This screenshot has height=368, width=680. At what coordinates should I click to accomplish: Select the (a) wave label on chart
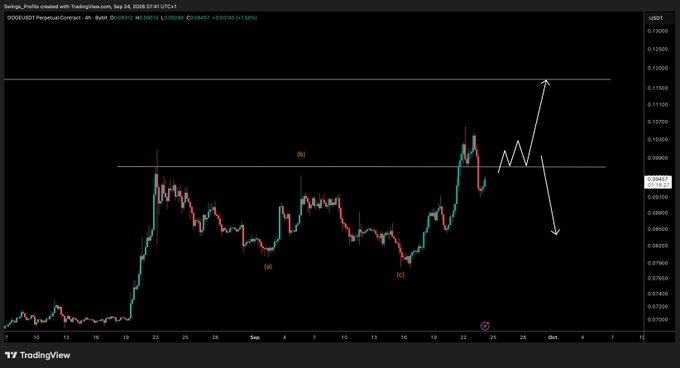tap(268, 266)
